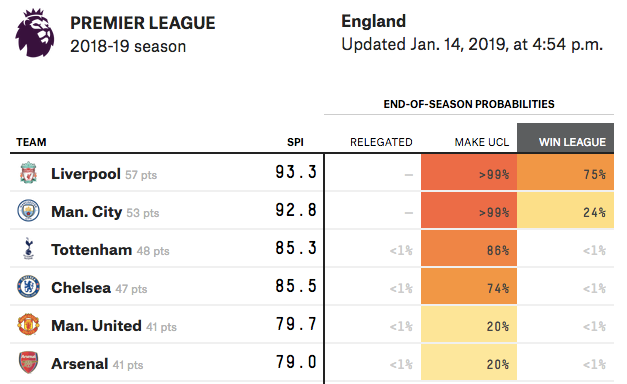Open the Arsenal team name link
This screenshot has height=384, width=627.
[80, 364]
